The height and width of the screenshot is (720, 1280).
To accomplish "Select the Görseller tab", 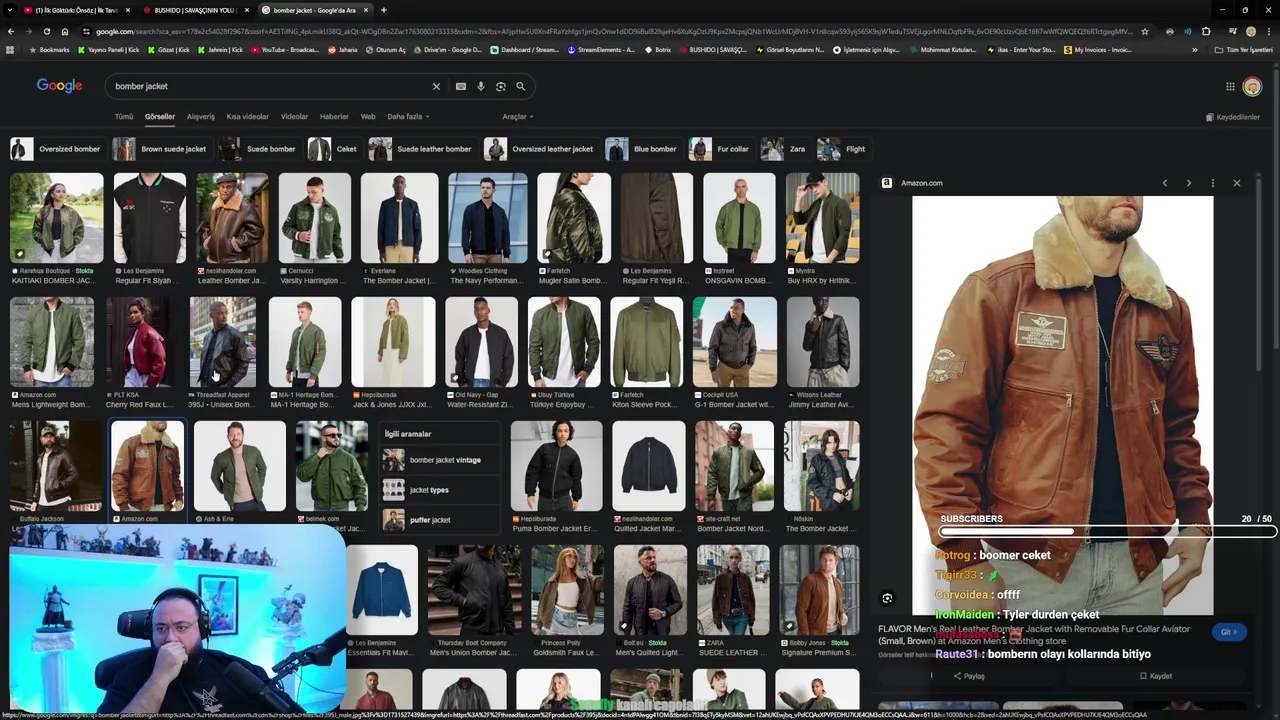I will (x=160, y=117).
